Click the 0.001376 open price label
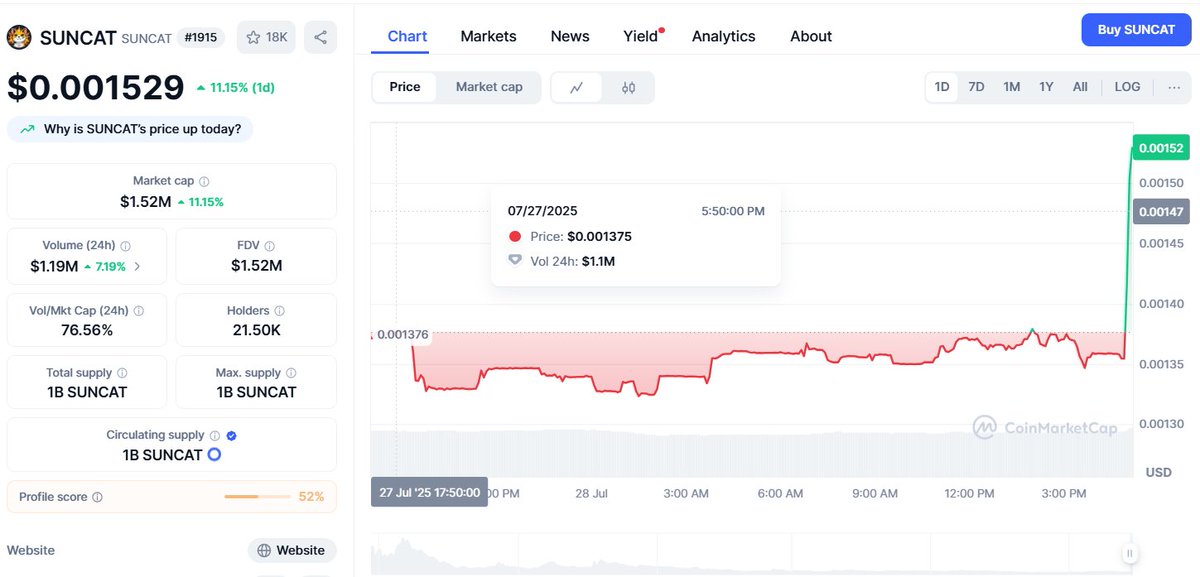1200x577 pixels. tap(401, 334)
